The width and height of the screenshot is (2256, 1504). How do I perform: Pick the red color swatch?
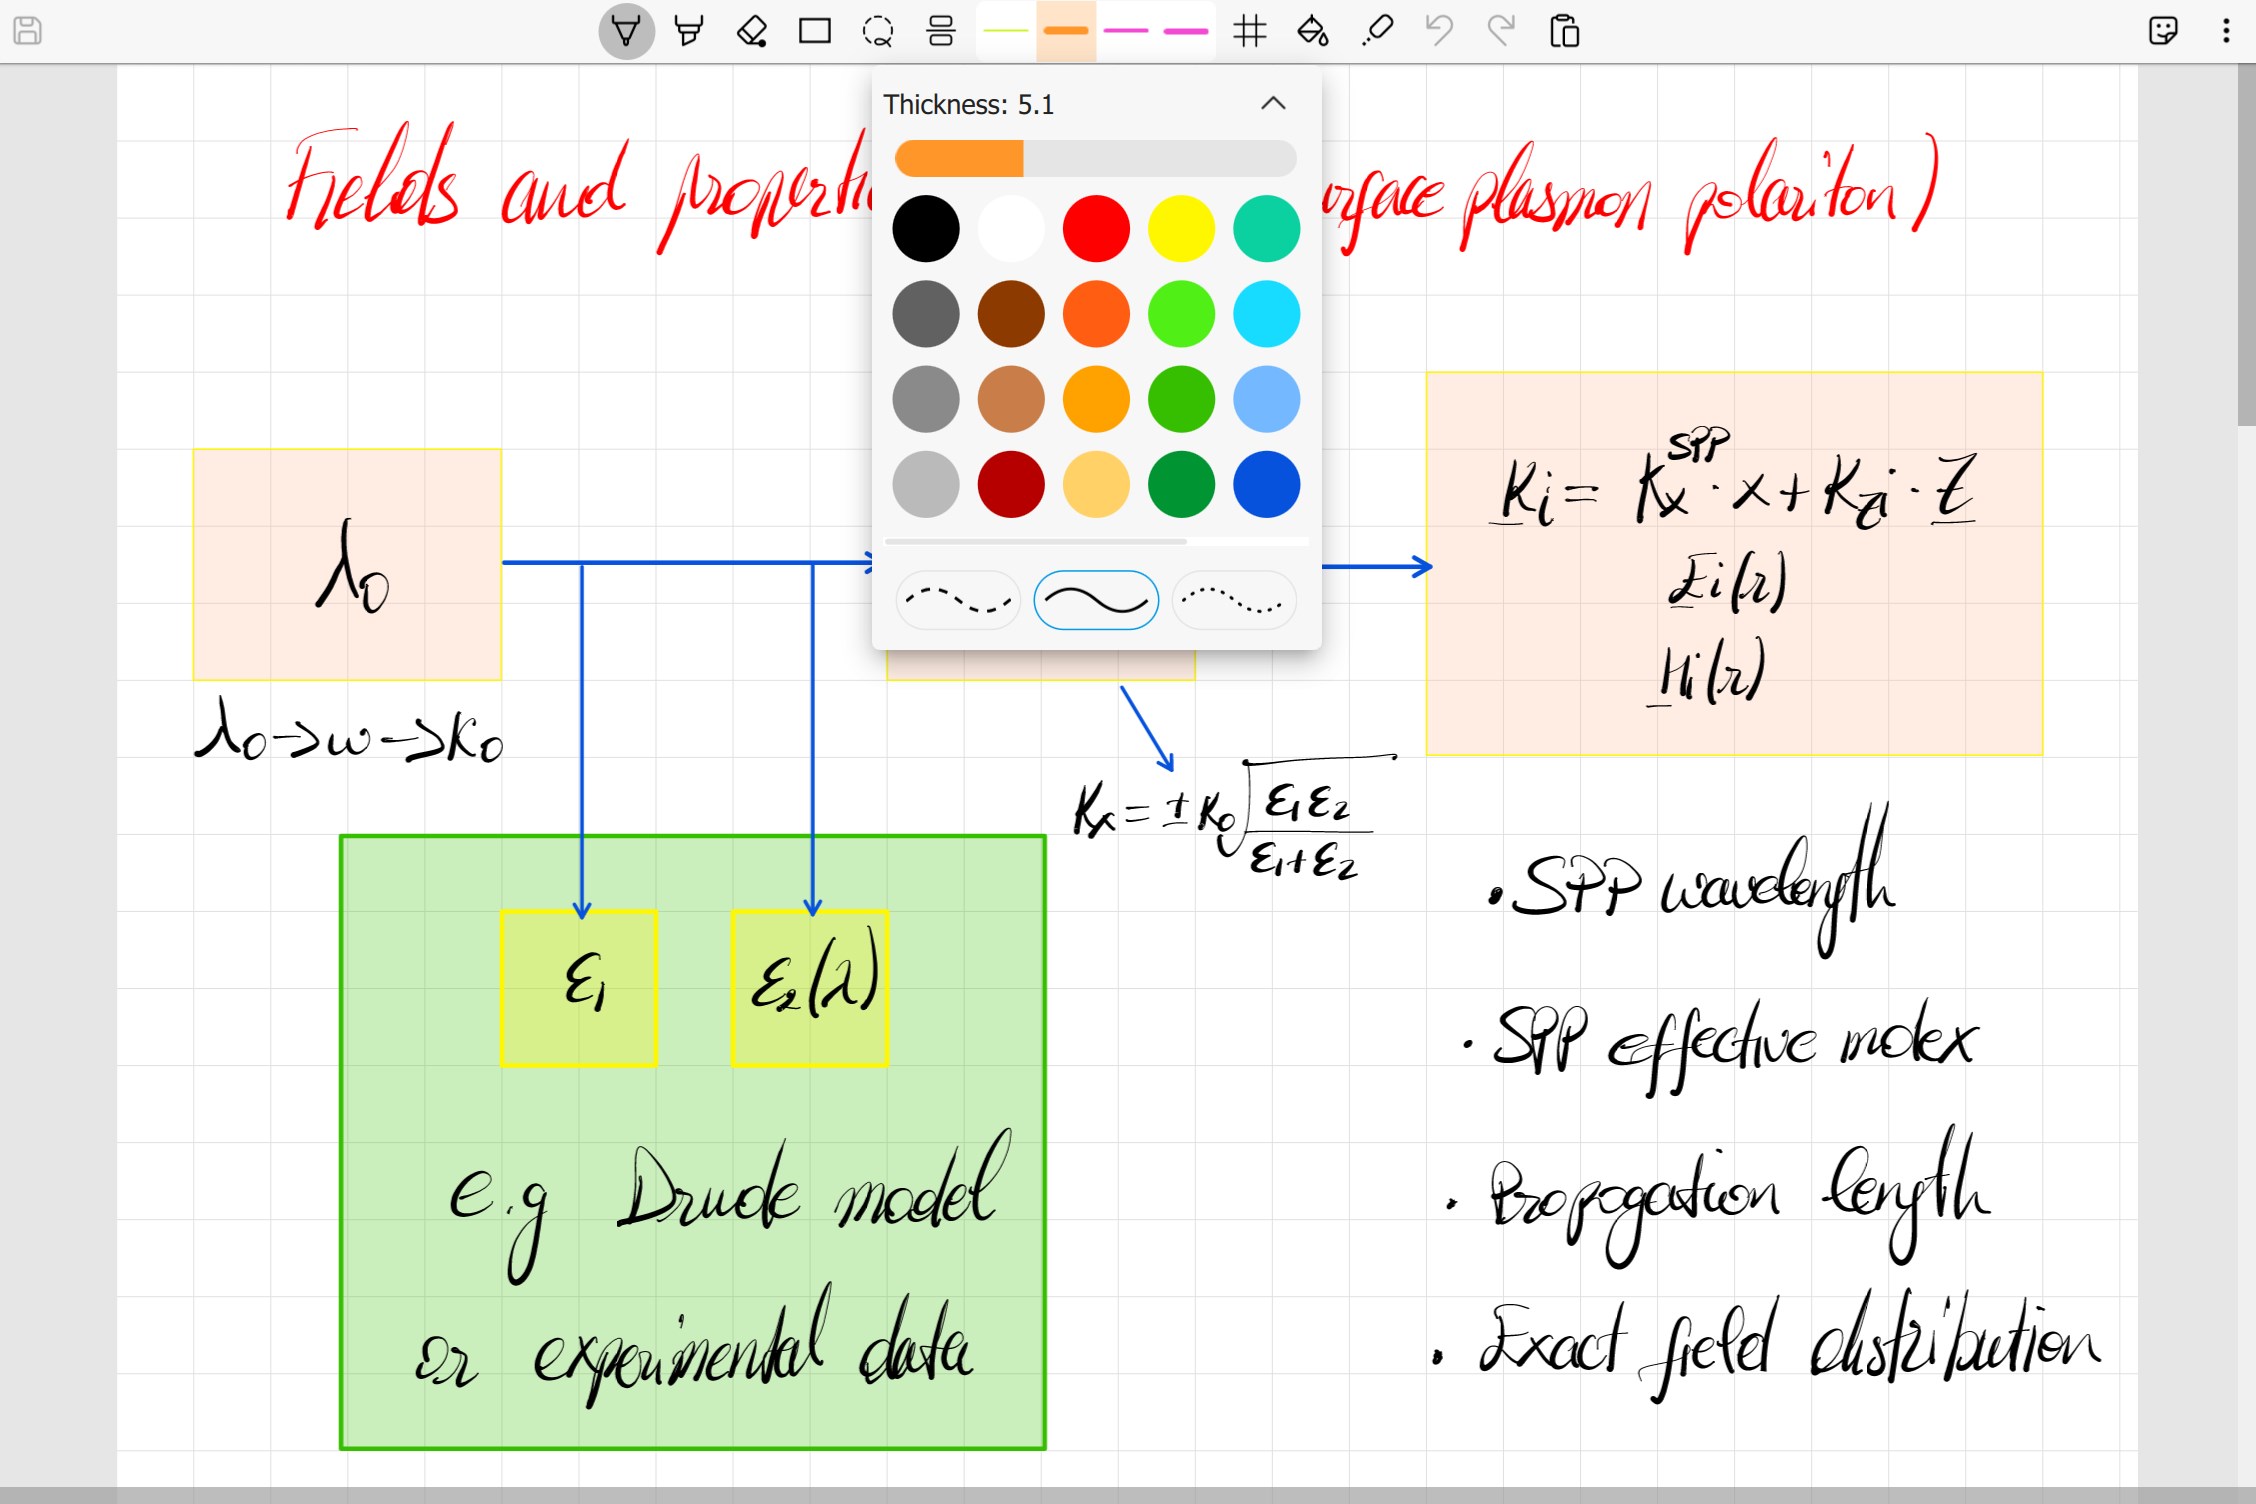(x=1096, y=227)
